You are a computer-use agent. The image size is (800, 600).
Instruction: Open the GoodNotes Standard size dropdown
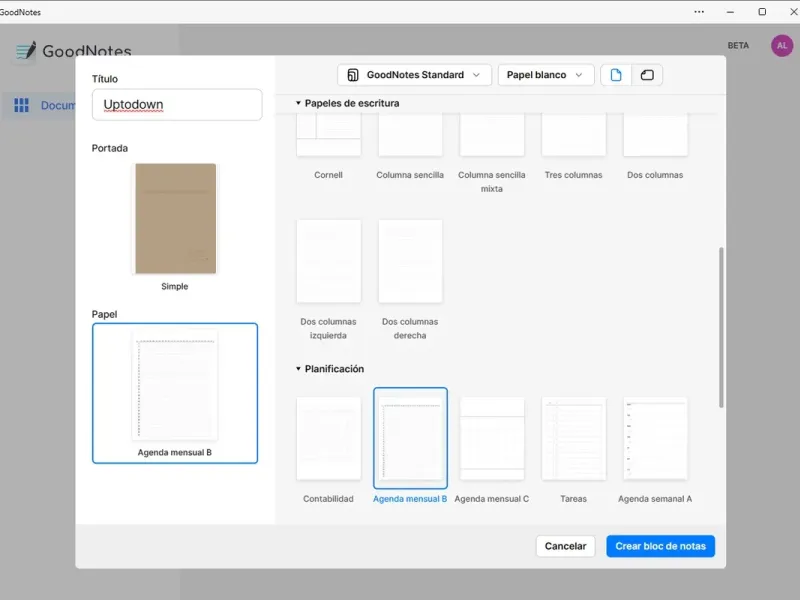[x=414, y=75]
